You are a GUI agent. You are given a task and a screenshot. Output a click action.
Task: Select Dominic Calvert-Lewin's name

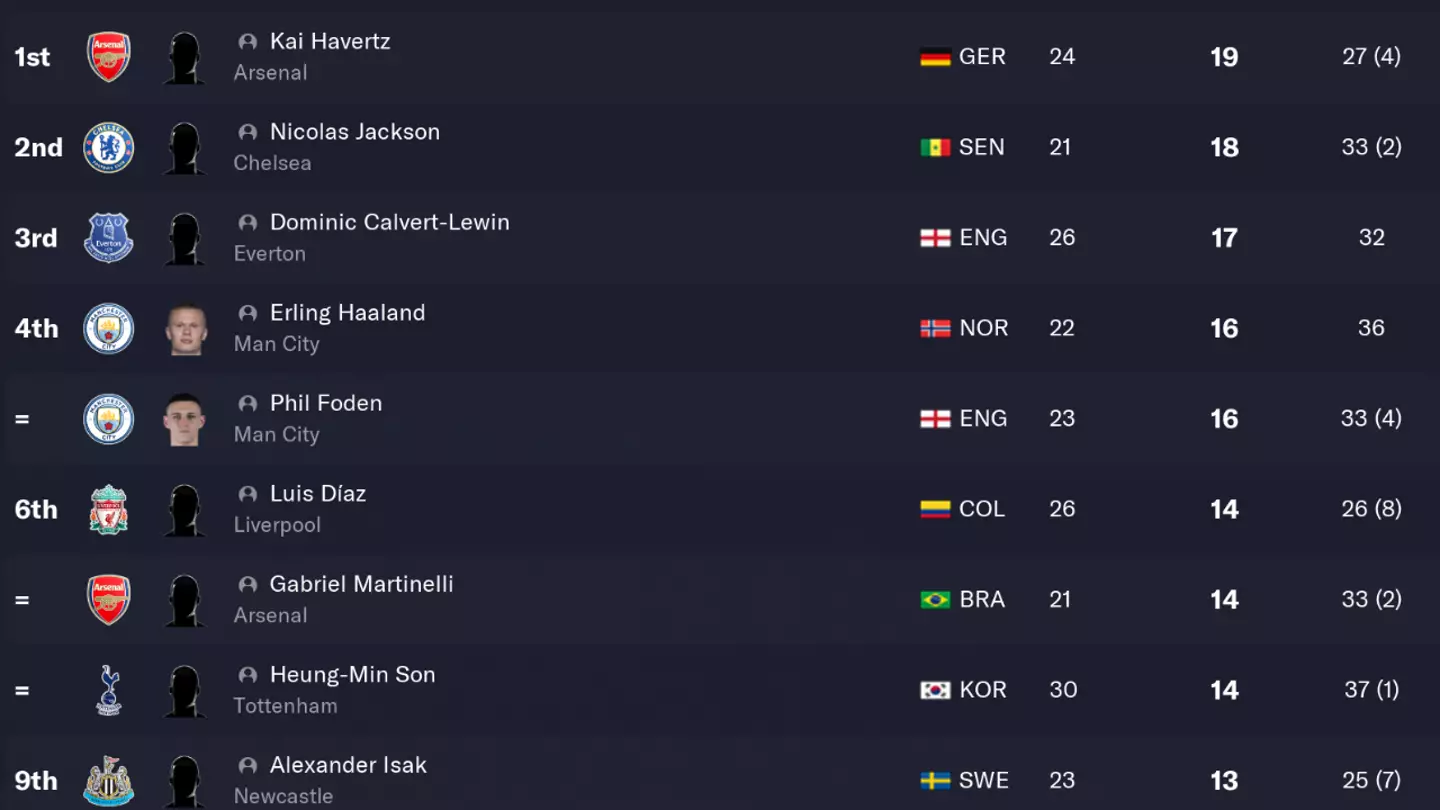point(389,223)
